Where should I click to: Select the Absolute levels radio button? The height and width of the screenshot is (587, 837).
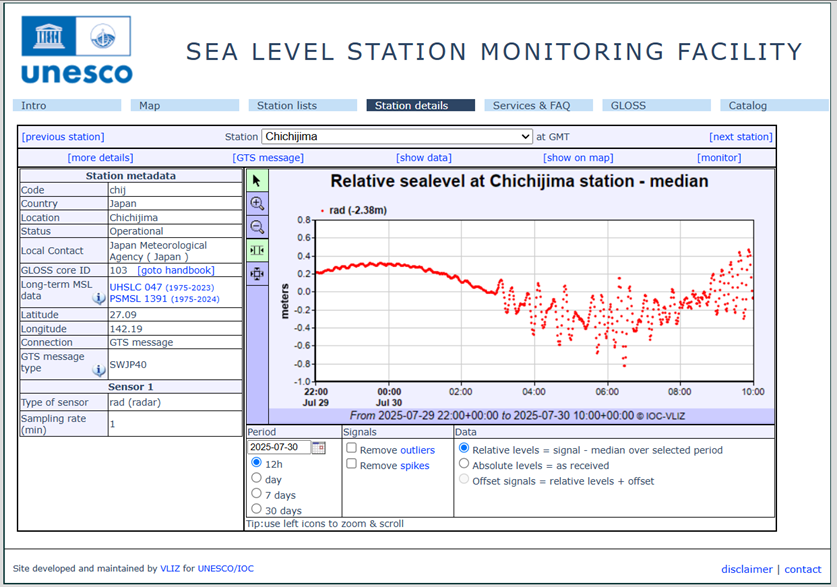click(463, 464)
